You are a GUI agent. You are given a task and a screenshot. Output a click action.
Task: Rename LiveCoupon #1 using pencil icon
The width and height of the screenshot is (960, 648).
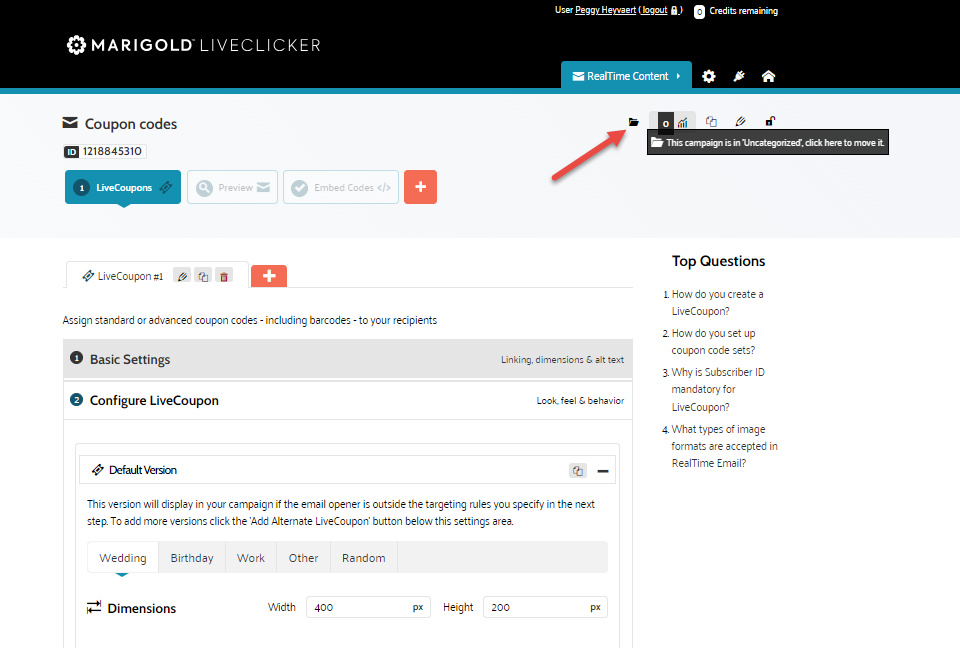point(182,276)
